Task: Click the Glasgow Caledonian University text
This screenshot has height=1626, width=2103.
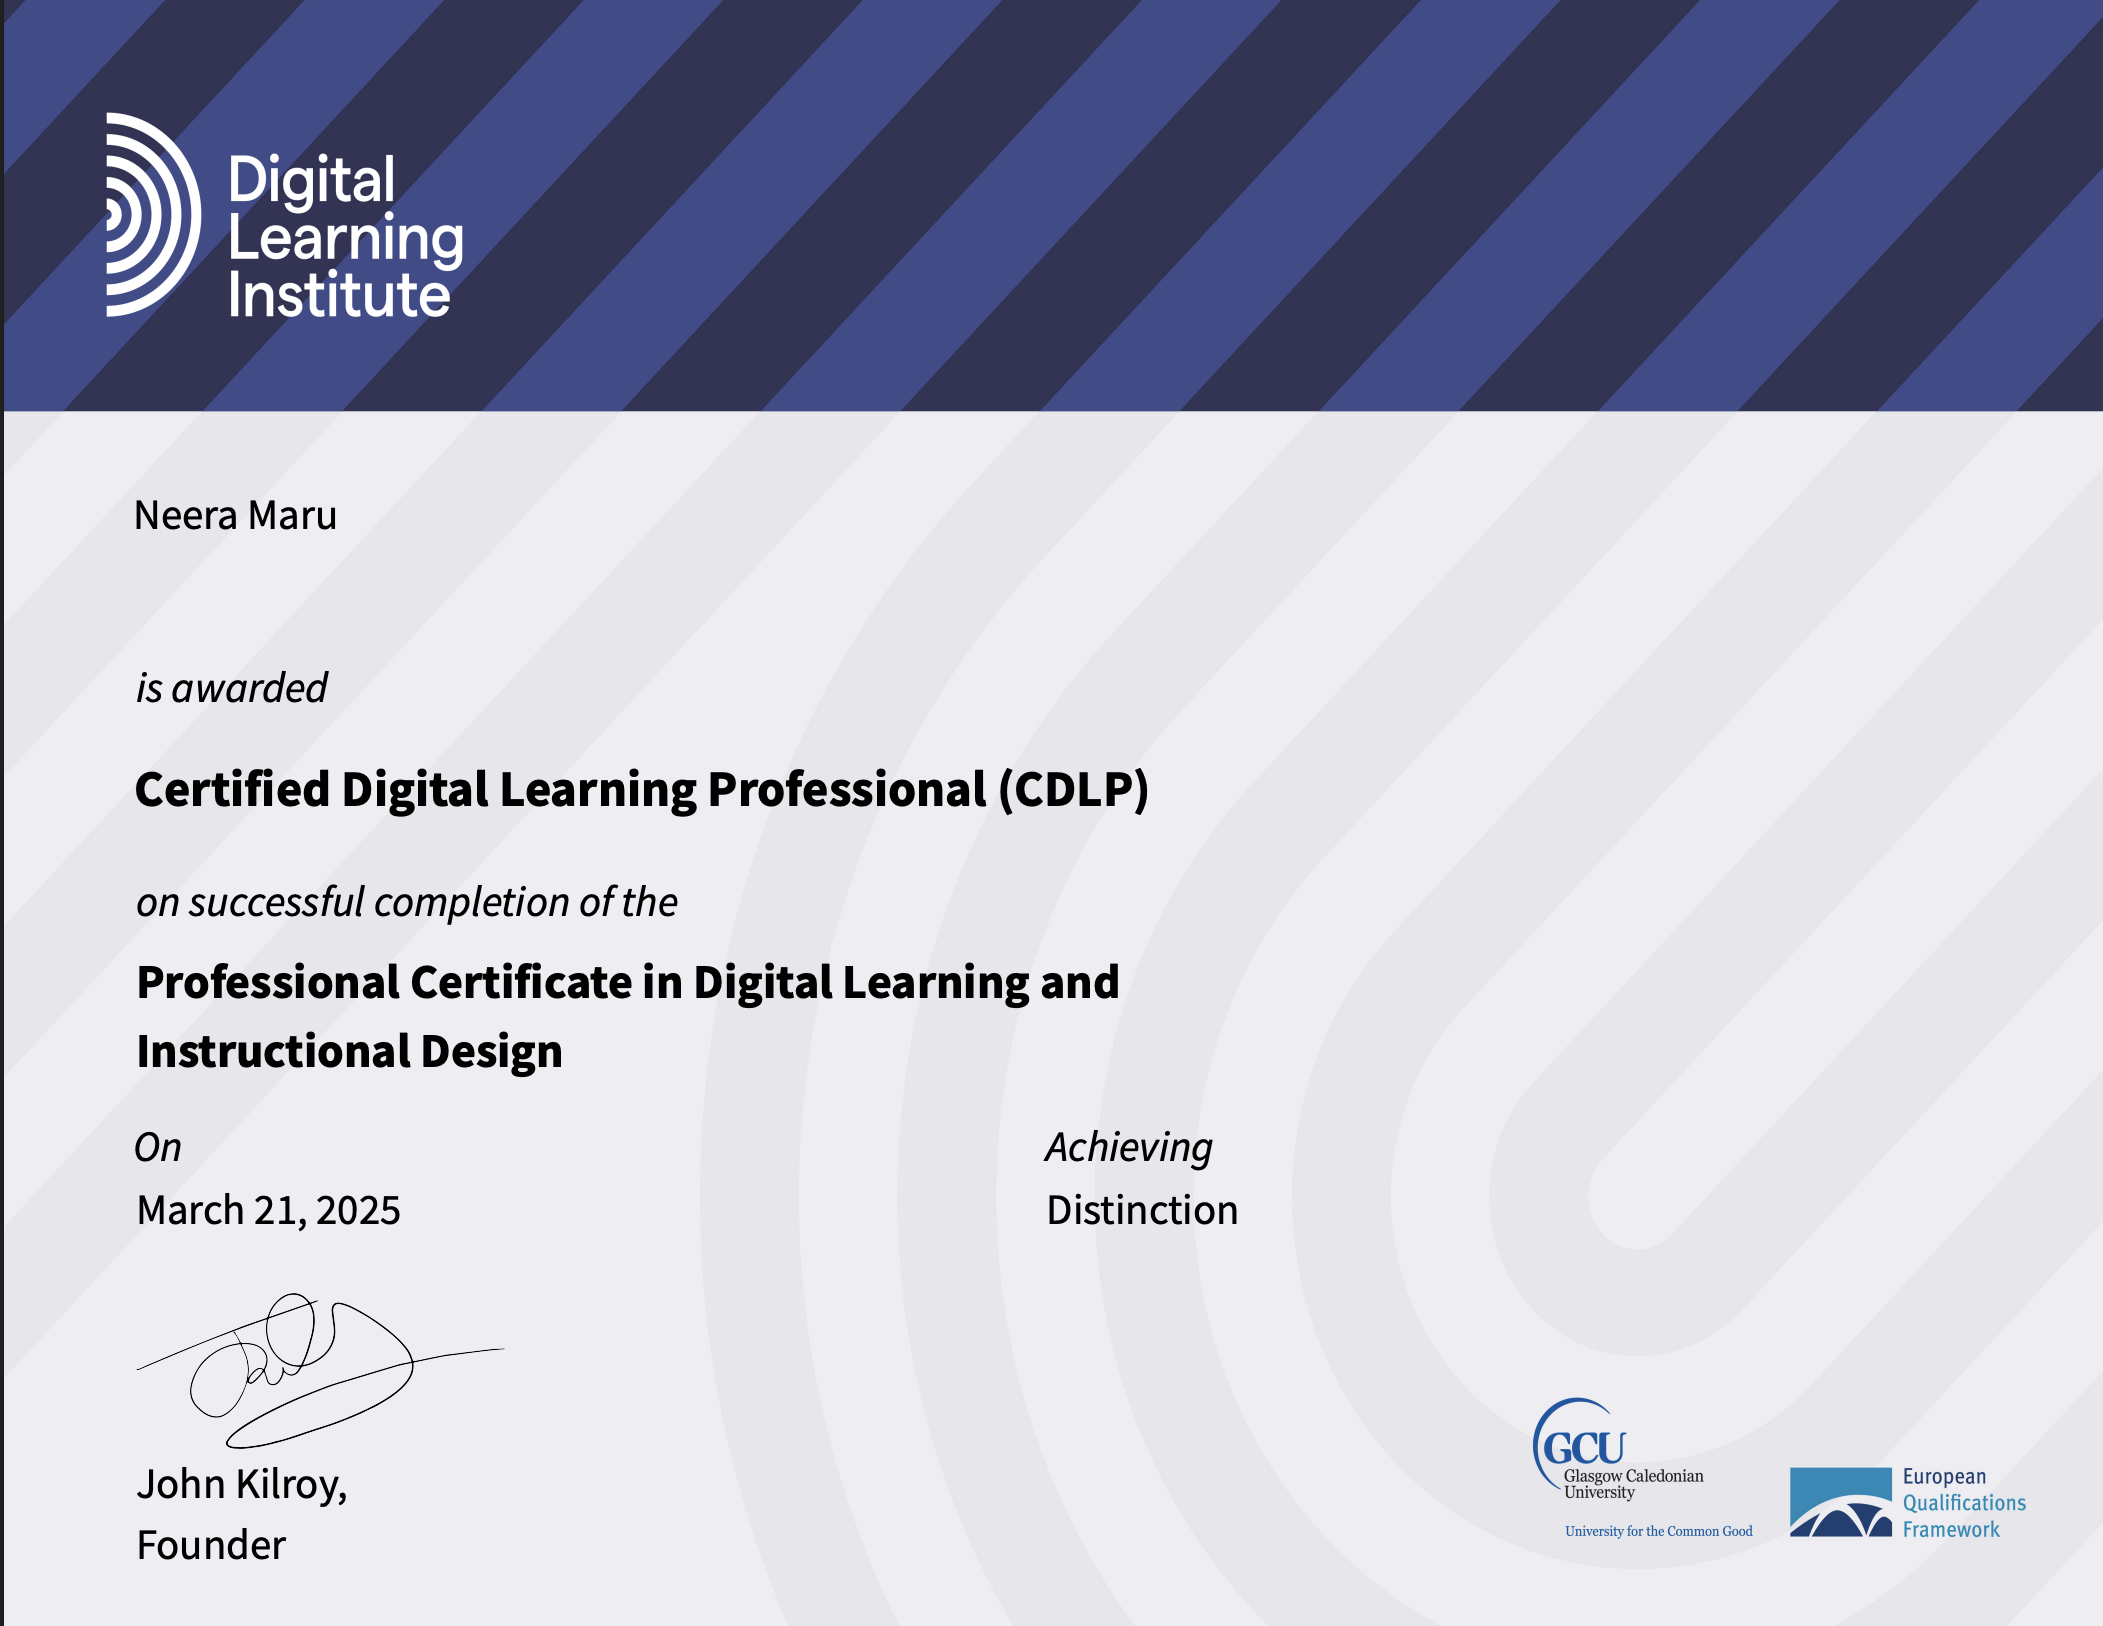Action: click(1632, 1484)
